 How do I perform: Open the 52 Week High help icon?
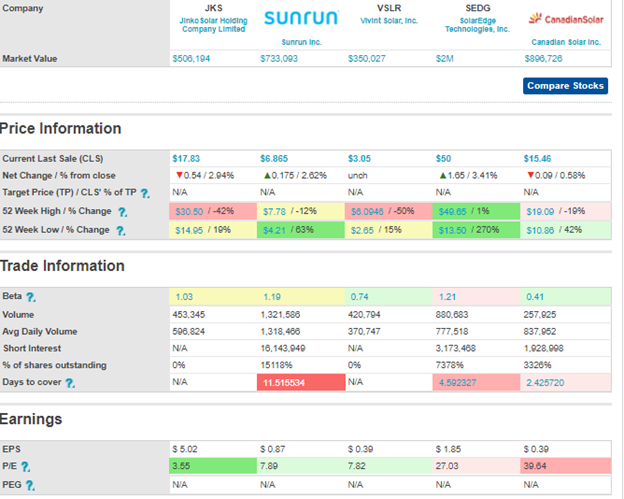122,212
